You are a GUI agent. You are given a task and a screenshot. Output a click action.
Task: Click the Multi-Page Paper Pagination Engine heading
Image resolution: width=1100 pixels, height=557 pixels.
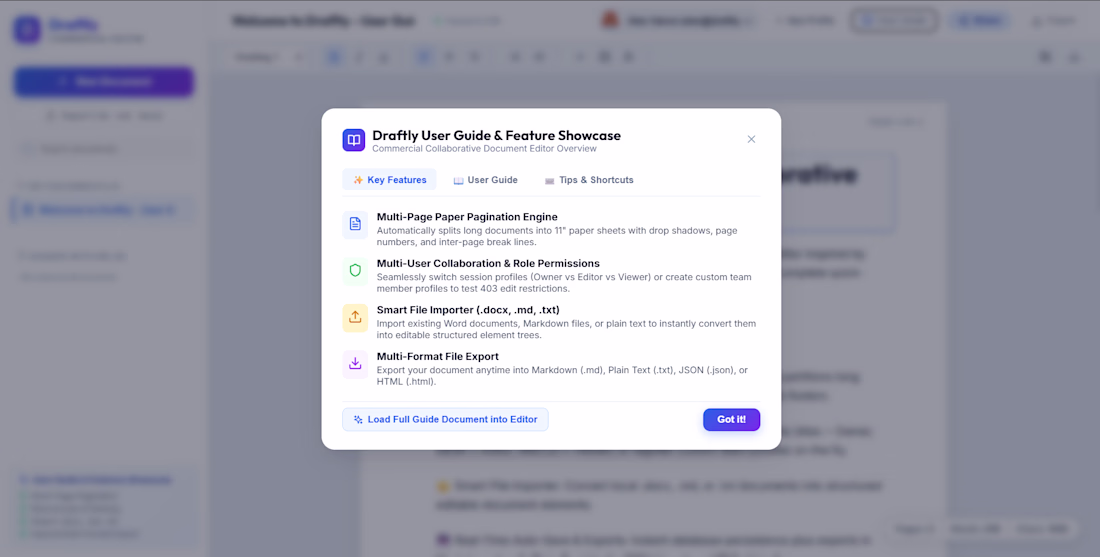[x=467, y=217]
